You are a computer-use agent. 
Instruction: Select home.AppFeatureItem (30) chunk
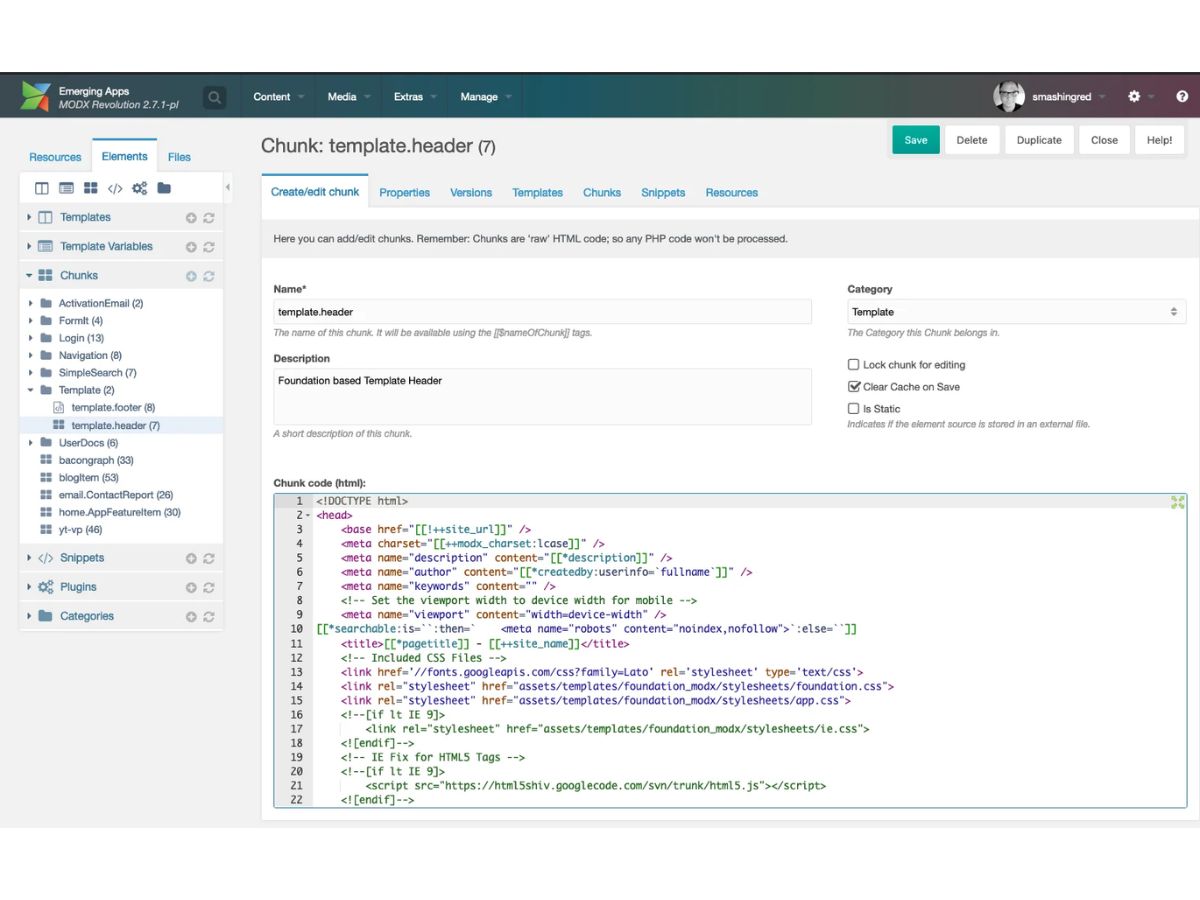(120, 512)
